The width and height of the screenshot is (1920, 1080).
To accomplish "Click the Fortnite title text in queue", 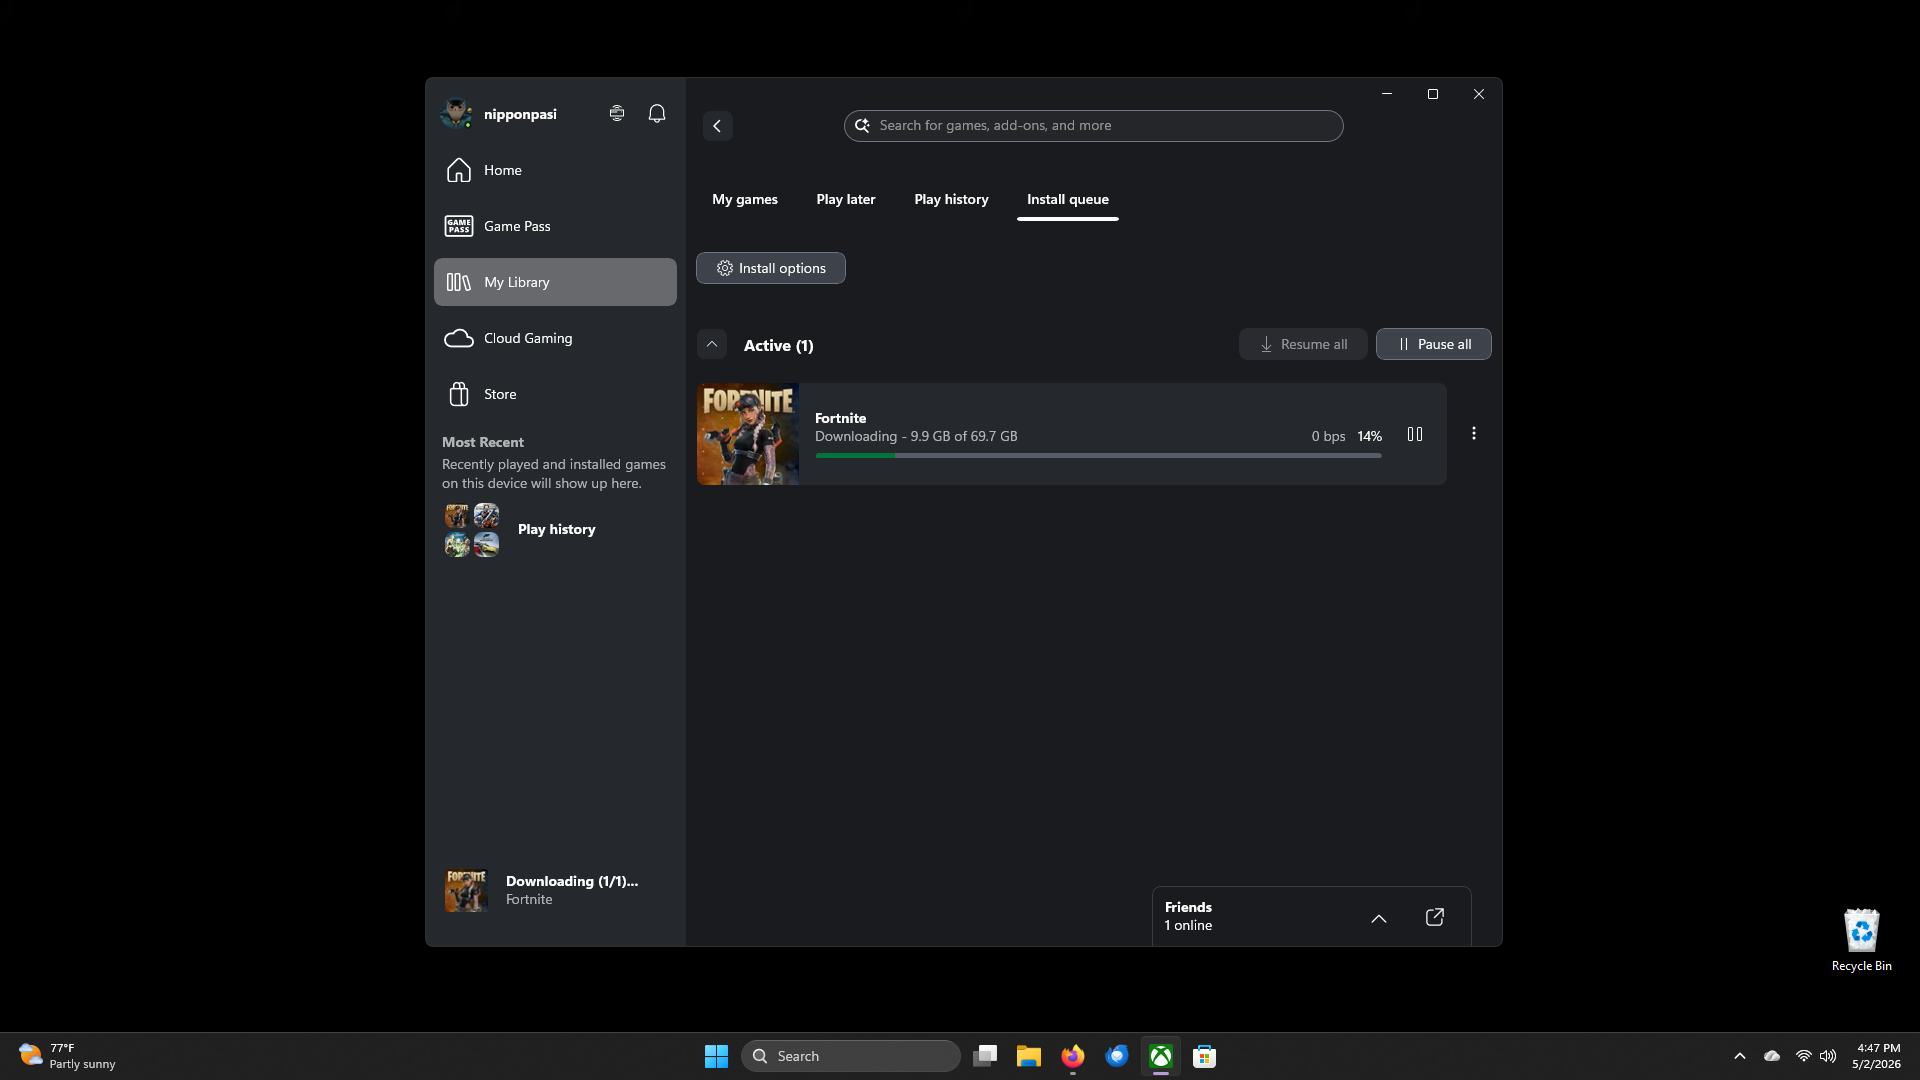I will [840, 418].
